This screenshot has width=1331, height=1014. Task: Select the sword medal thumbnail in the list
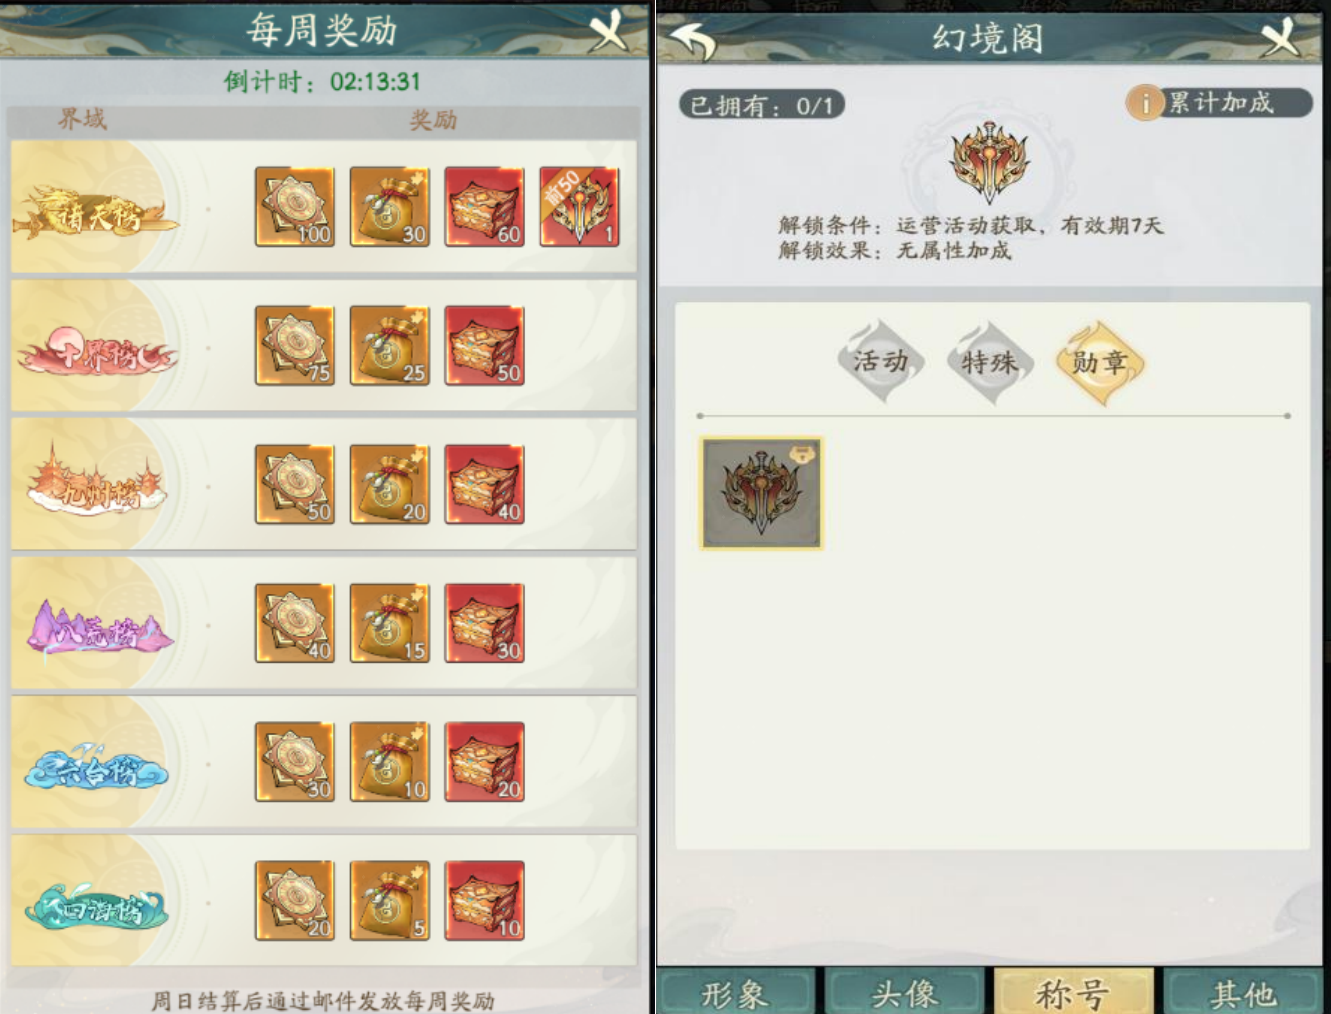click(762, 493)
